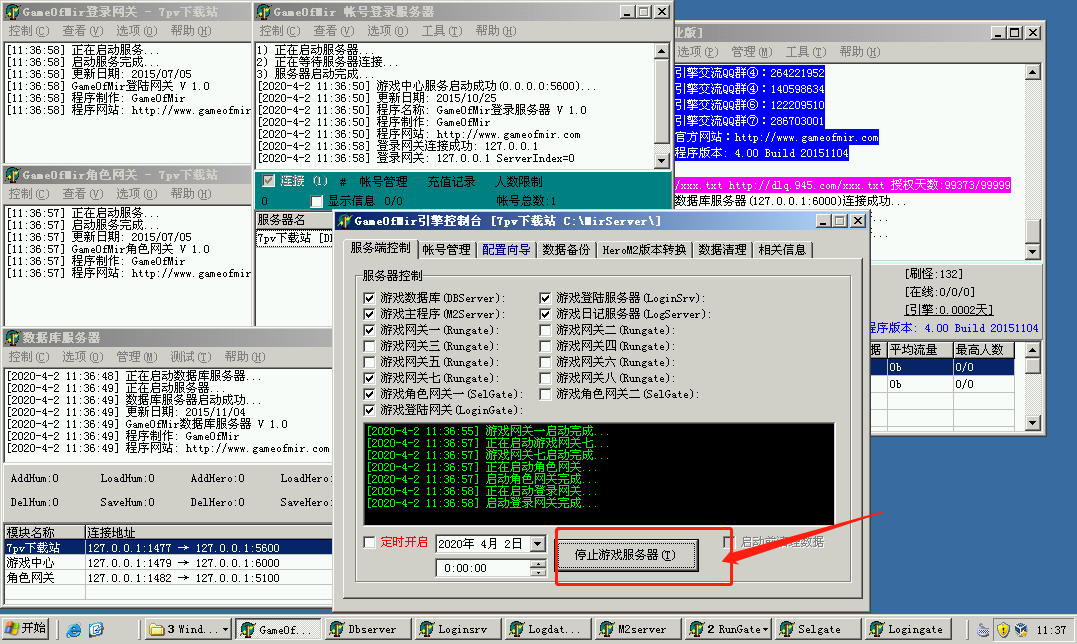
Task: Select 7pv下载站 row in module list
Action: 168,548
